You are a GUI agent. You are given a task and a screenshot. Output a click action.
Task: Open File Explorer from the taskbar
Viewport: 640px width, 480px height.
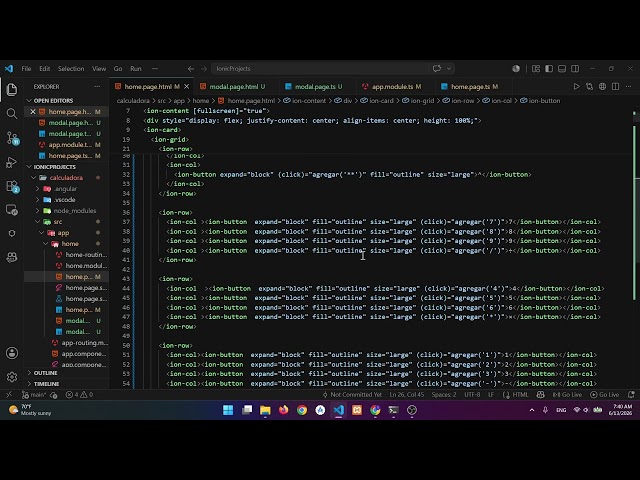tap(265, 410)
